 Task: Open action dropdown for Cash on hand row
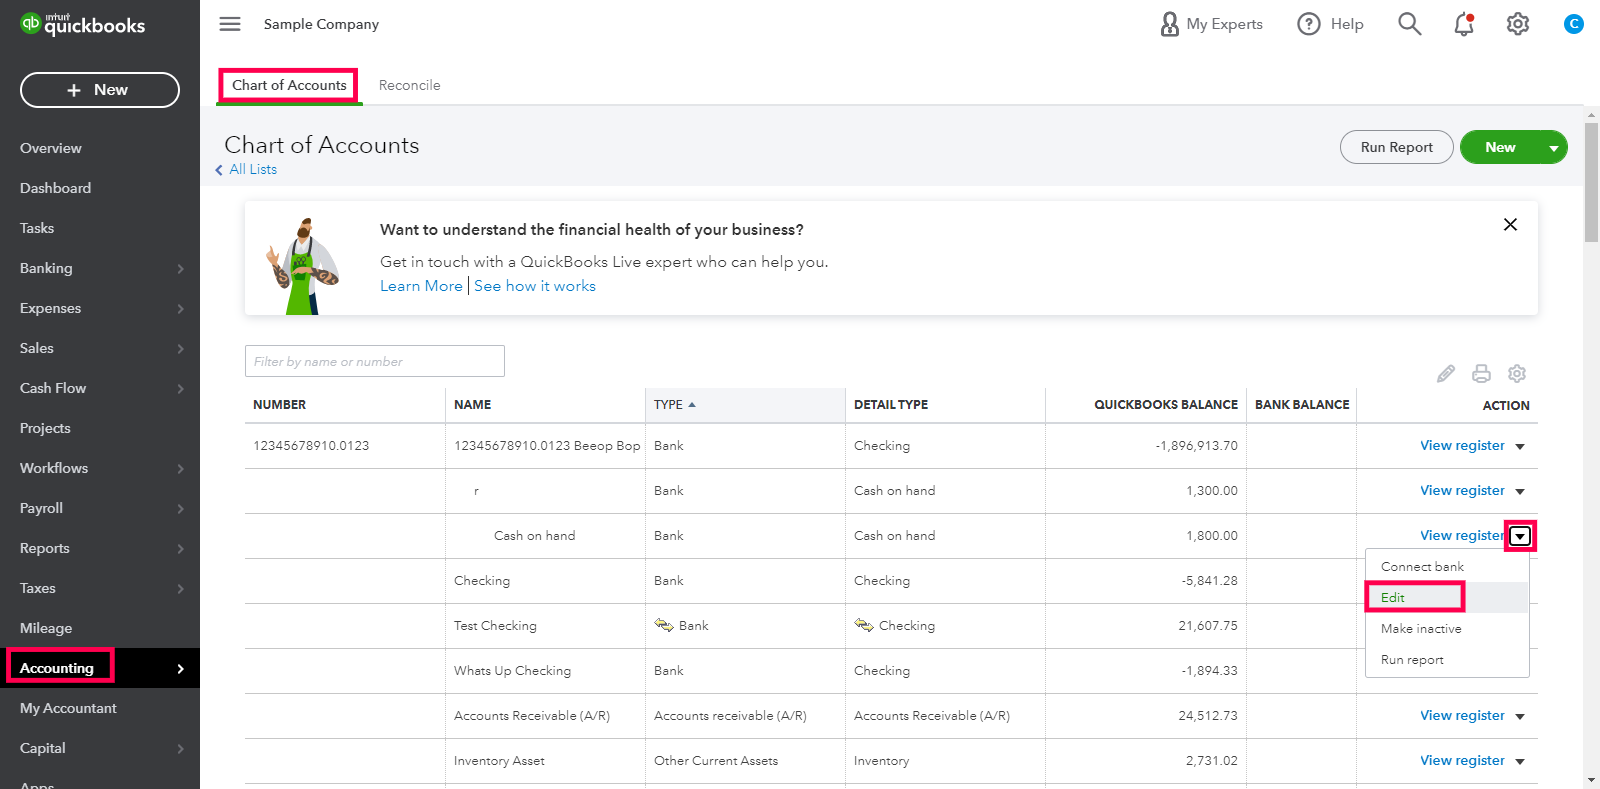pos(1520,536)
